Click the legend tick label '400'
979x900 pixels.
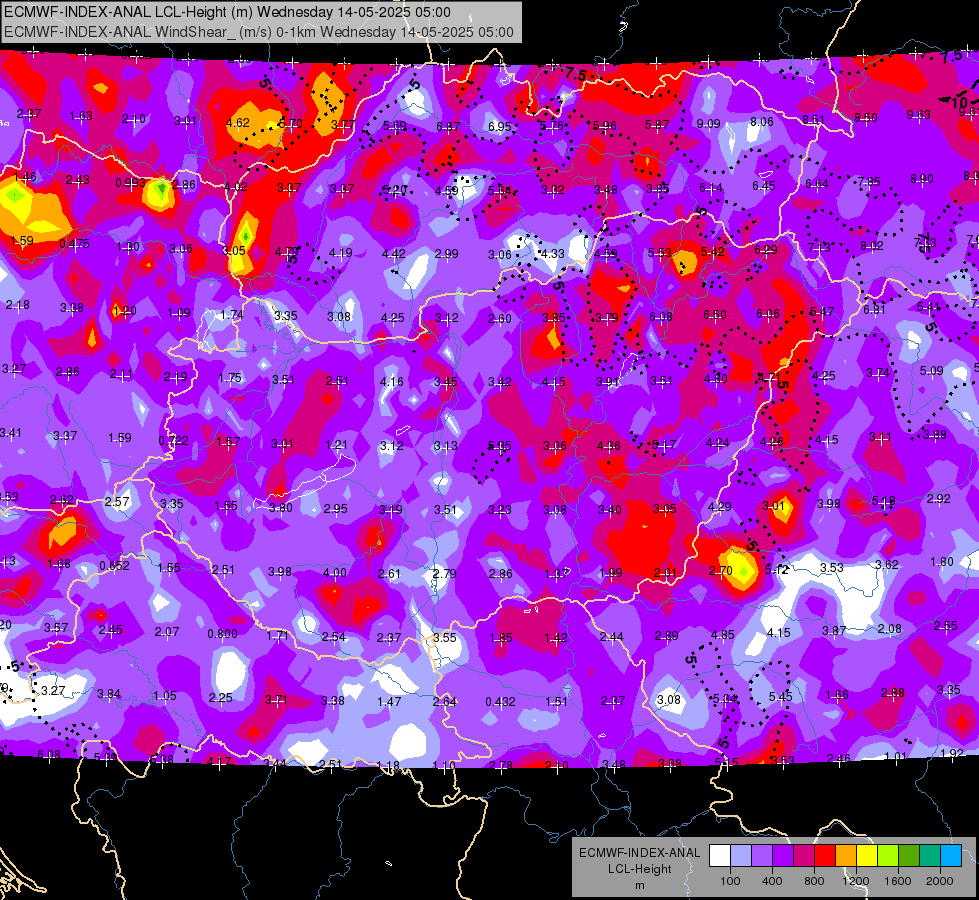coord(772,881)
